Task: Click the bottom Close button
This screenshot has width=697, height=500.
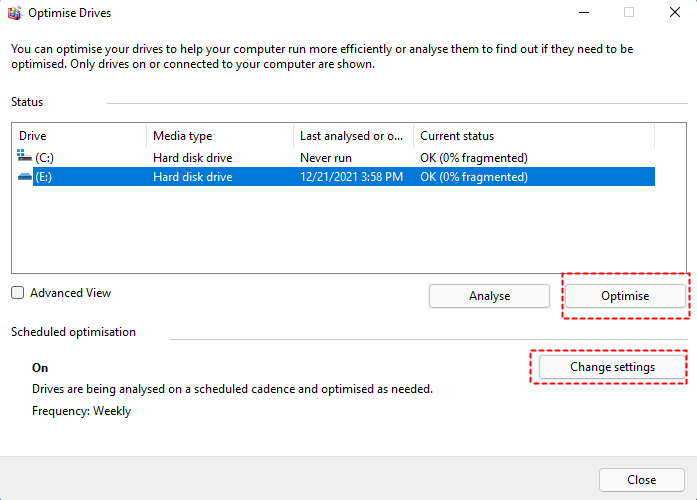Action: 641,480
